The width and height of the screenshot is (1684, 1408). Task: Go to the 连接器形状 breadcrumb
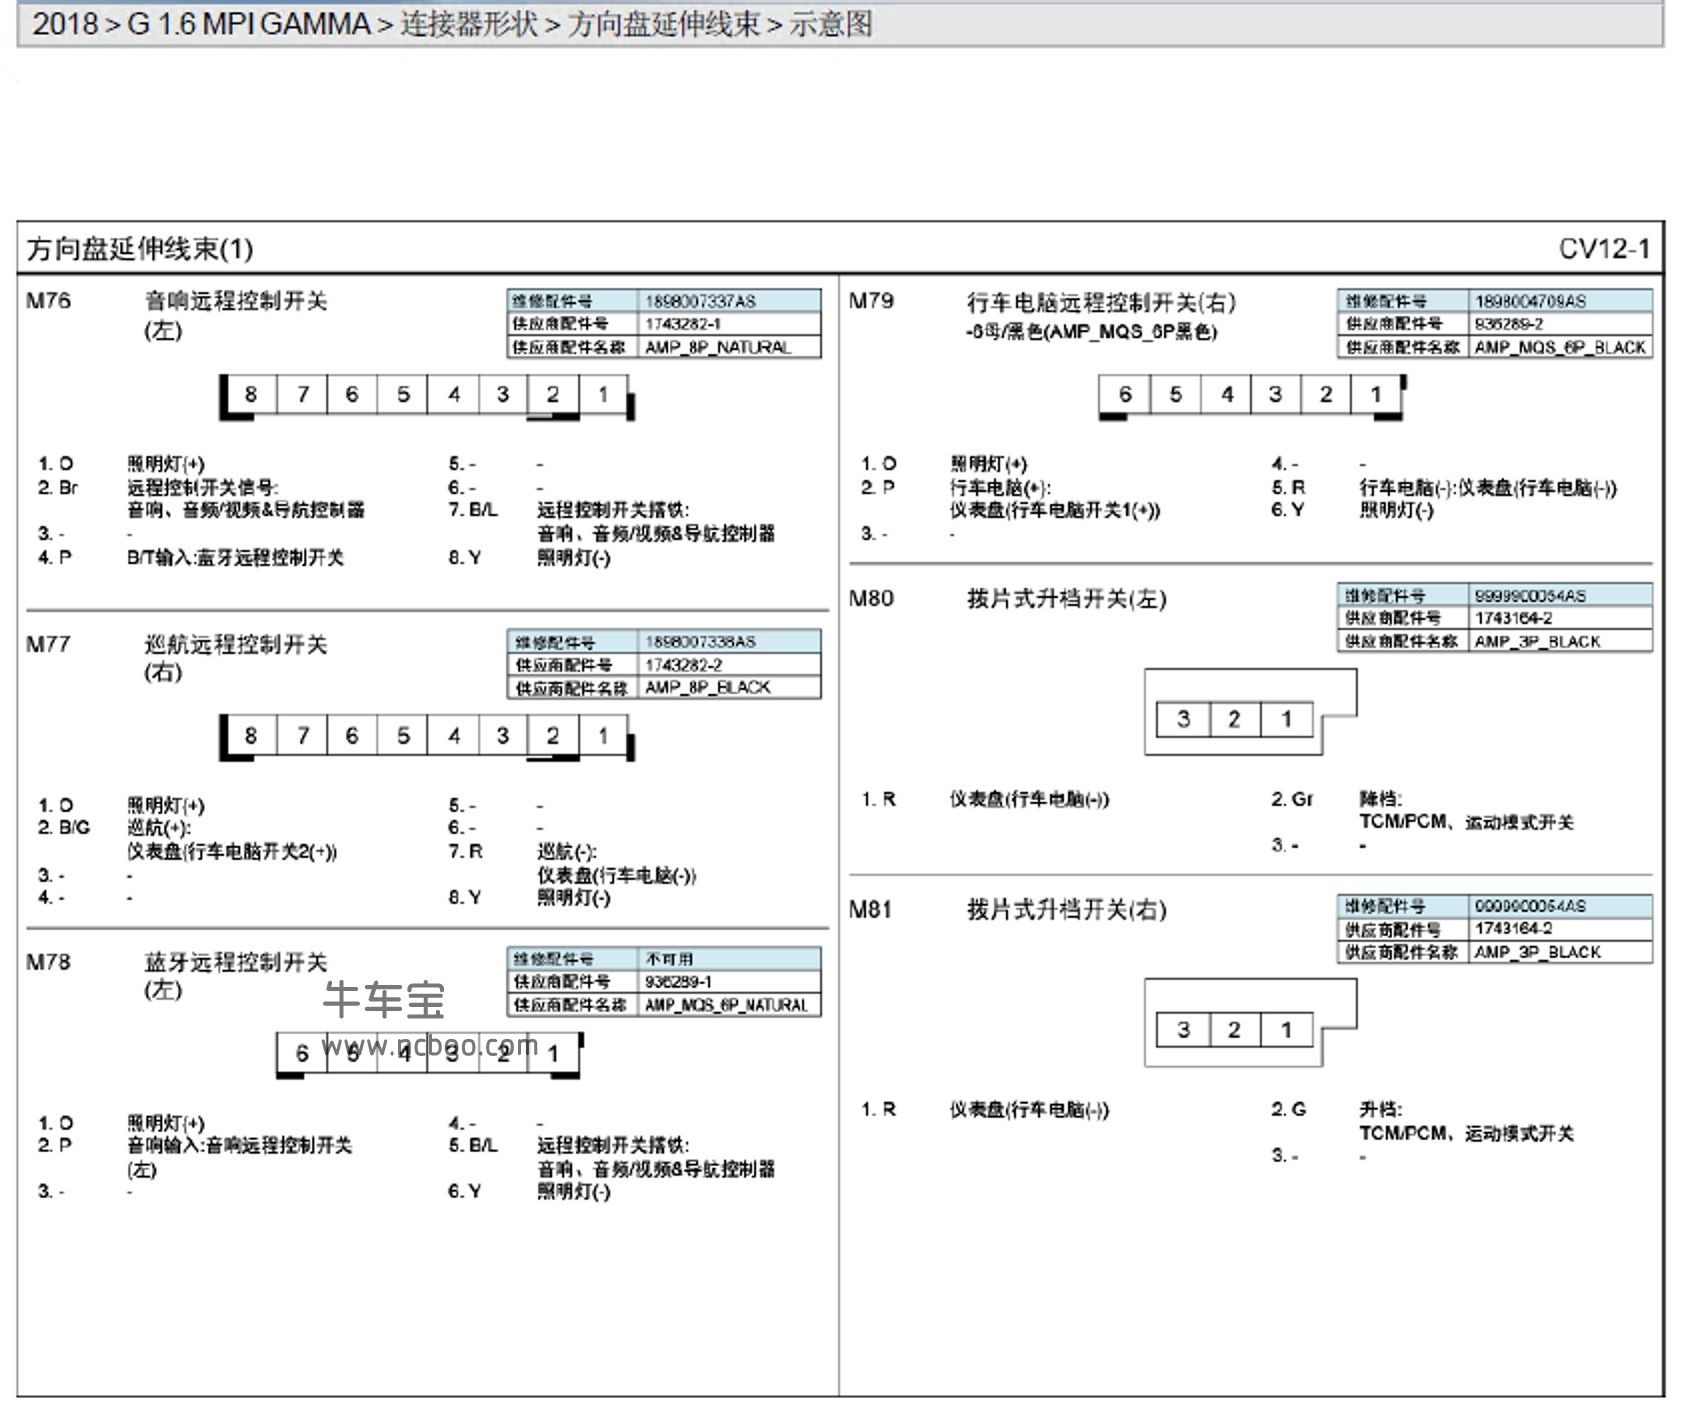click(469, 24)
